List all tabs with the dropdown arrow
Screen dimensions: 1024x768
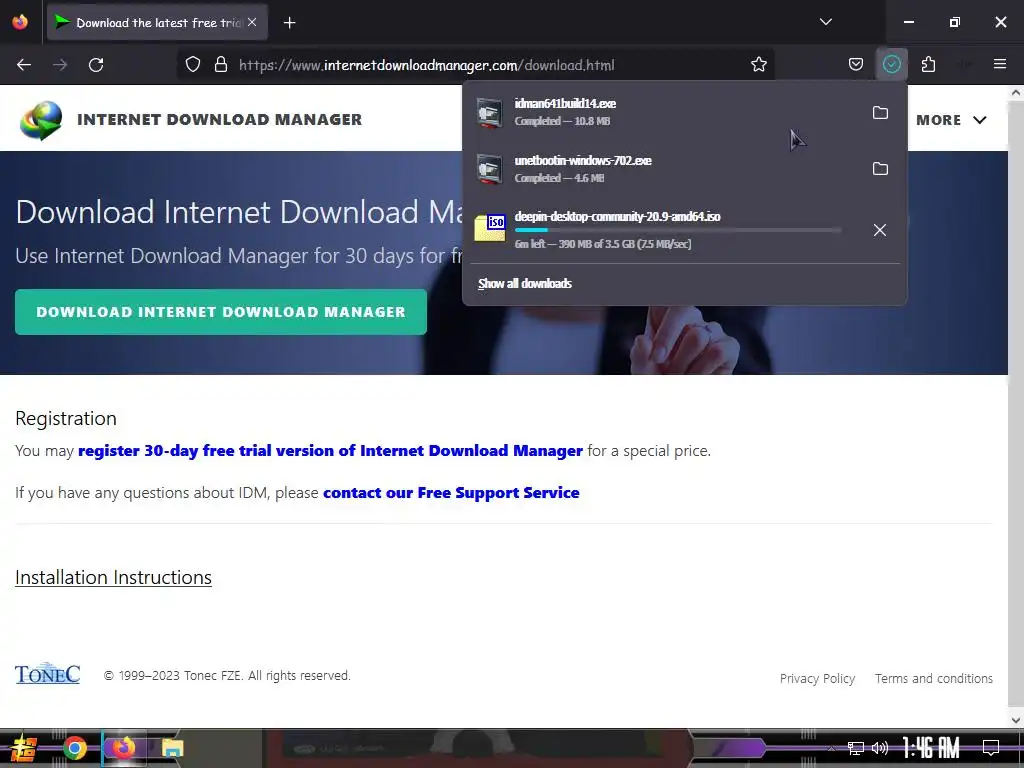click(x=825, y=22)
